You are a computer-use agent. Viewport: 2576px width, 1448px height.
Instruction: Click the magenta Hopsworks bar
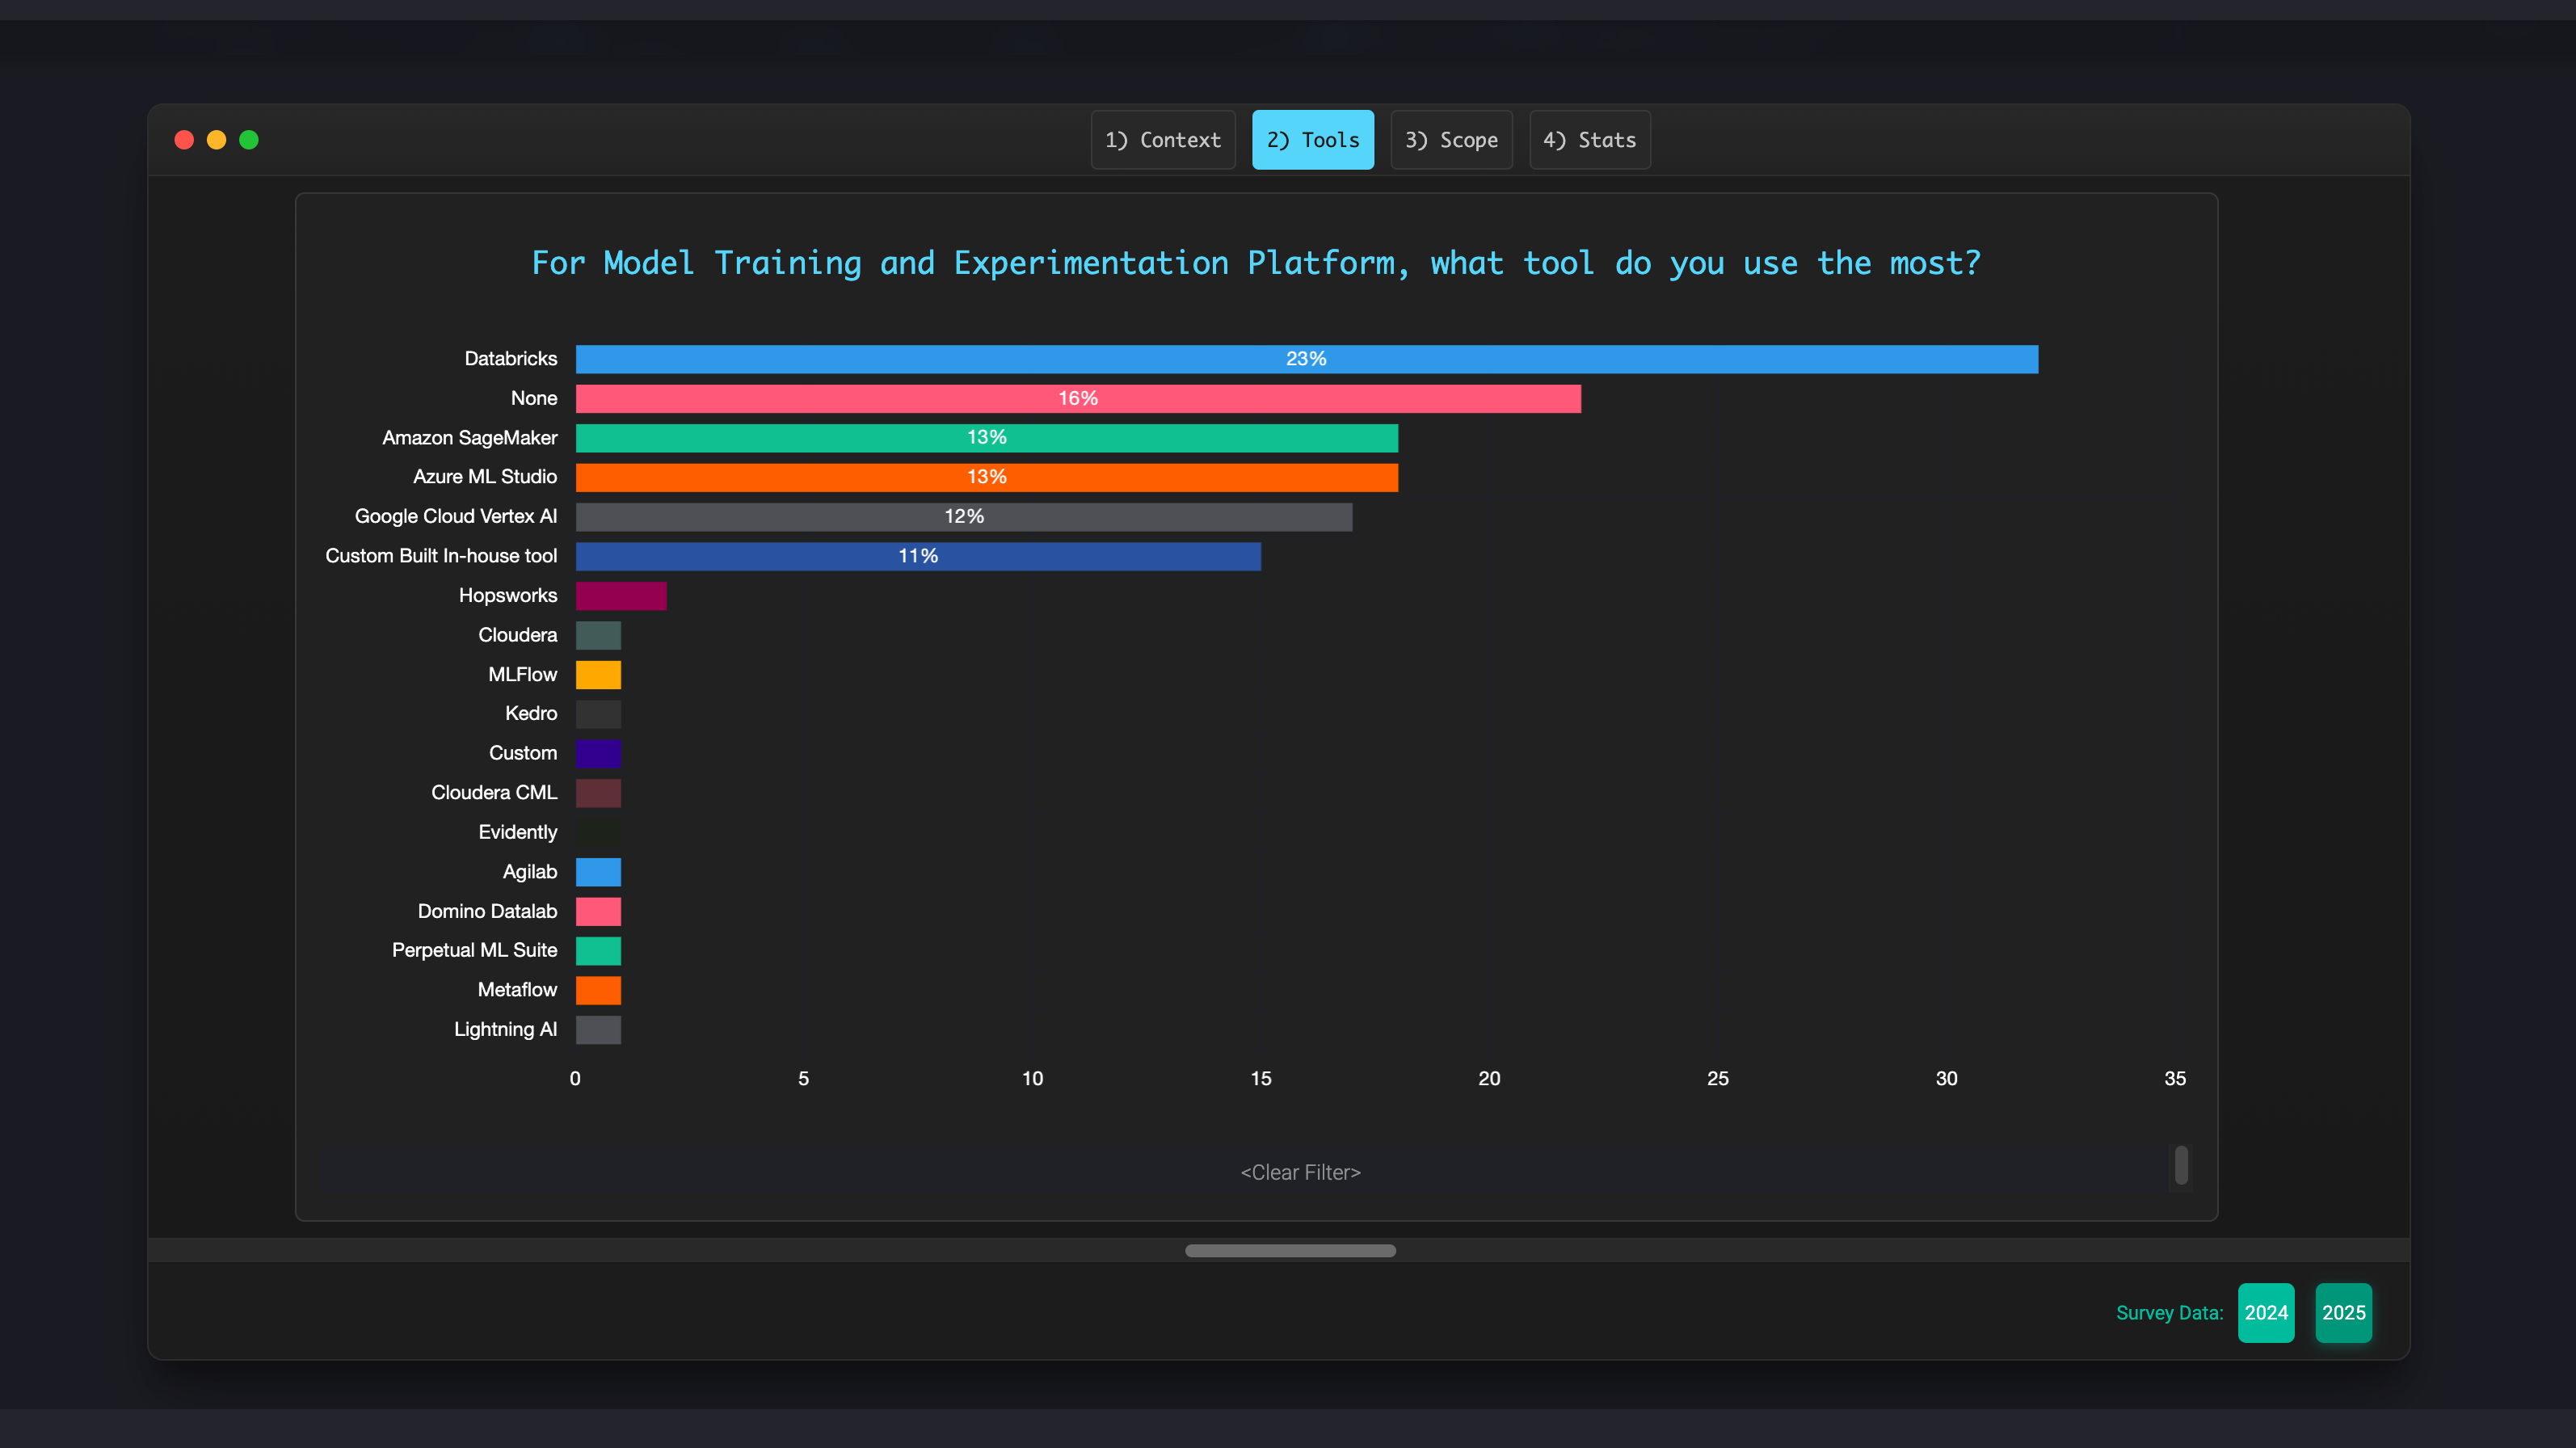(620, 596)
